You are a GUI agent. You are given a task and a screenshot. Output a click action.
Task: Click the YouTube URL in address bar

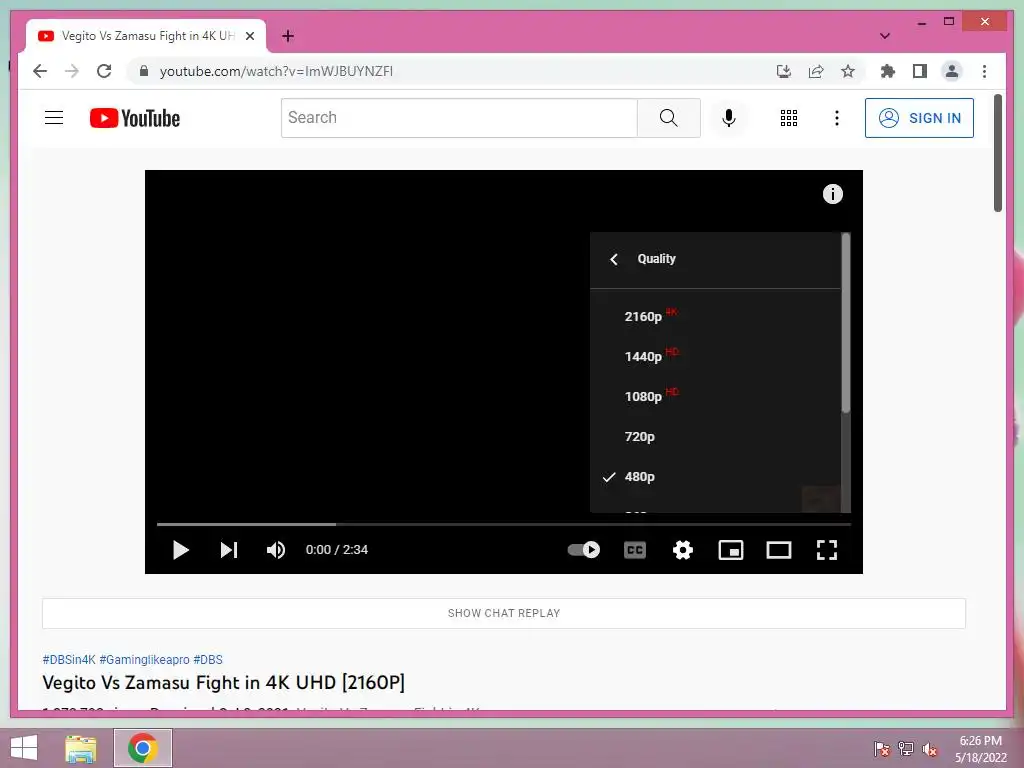(x=276, y=71)
